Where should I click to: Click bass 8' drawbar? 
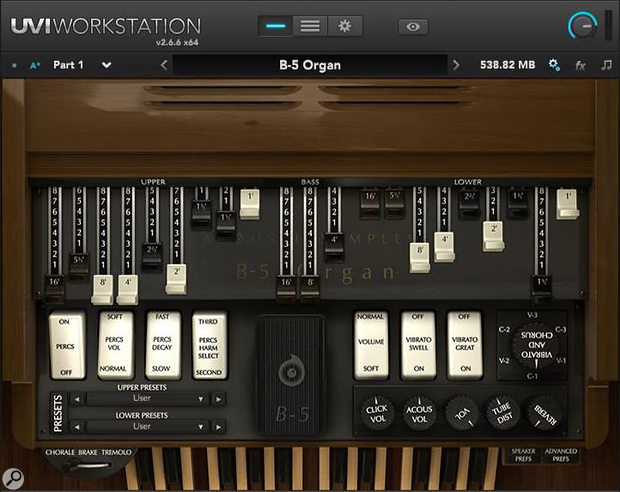[x=311, y=288]
